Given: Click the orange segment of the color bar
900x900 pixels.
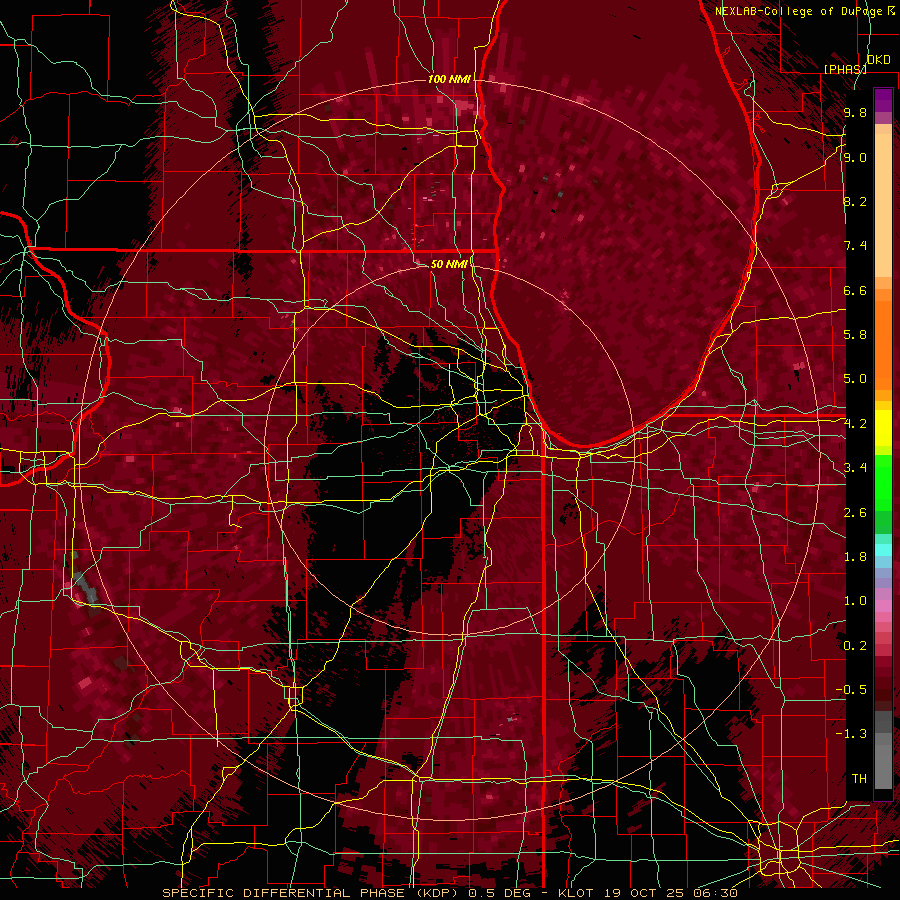Looking at the screenshot, I should [883, 344].
